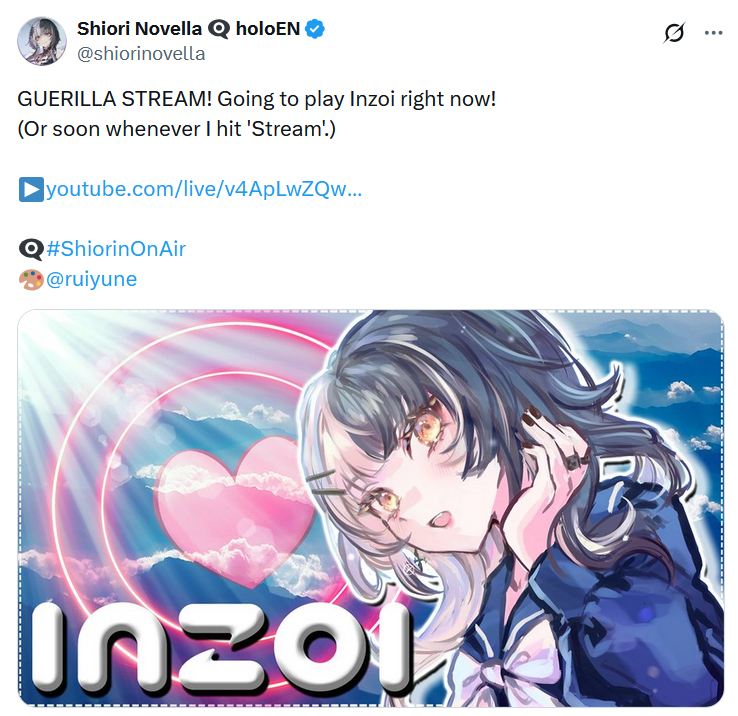The image size is (738, 716).
Task: Visit the @ruiyune artist mention
Action: tap(91, 279)
